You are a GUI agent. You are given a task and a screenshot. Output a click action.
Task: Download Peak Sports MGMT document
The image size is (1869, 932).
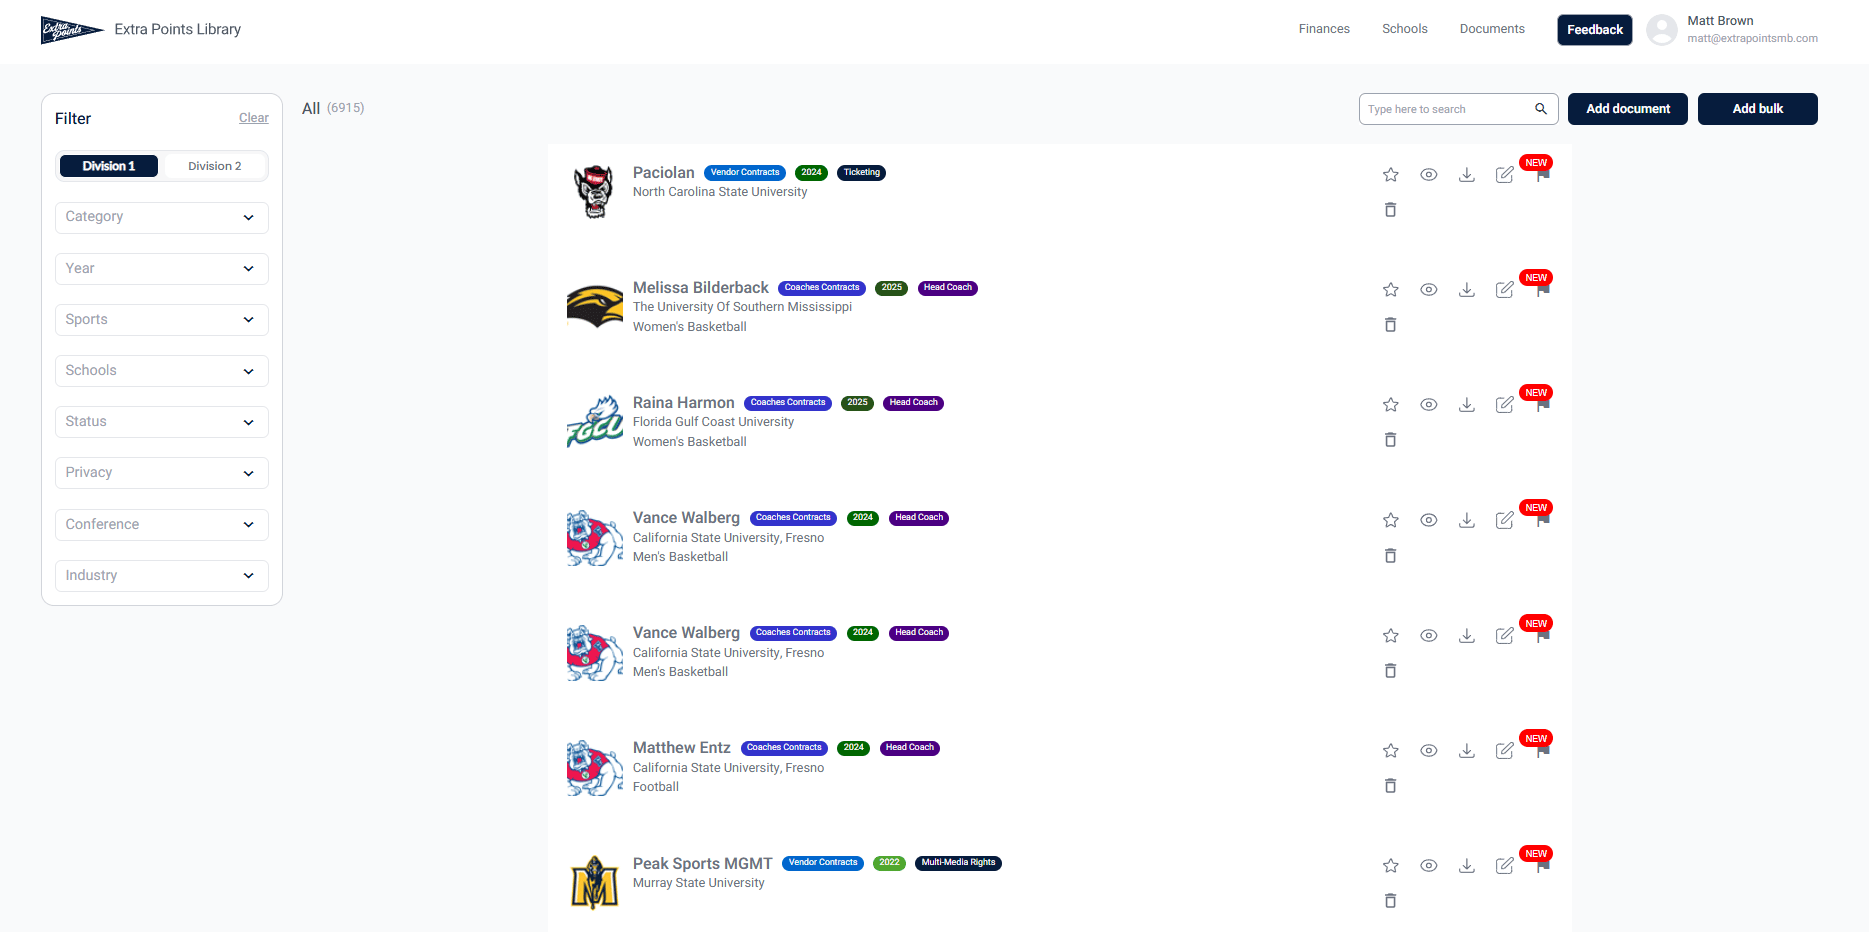(x=1467, y=866)
